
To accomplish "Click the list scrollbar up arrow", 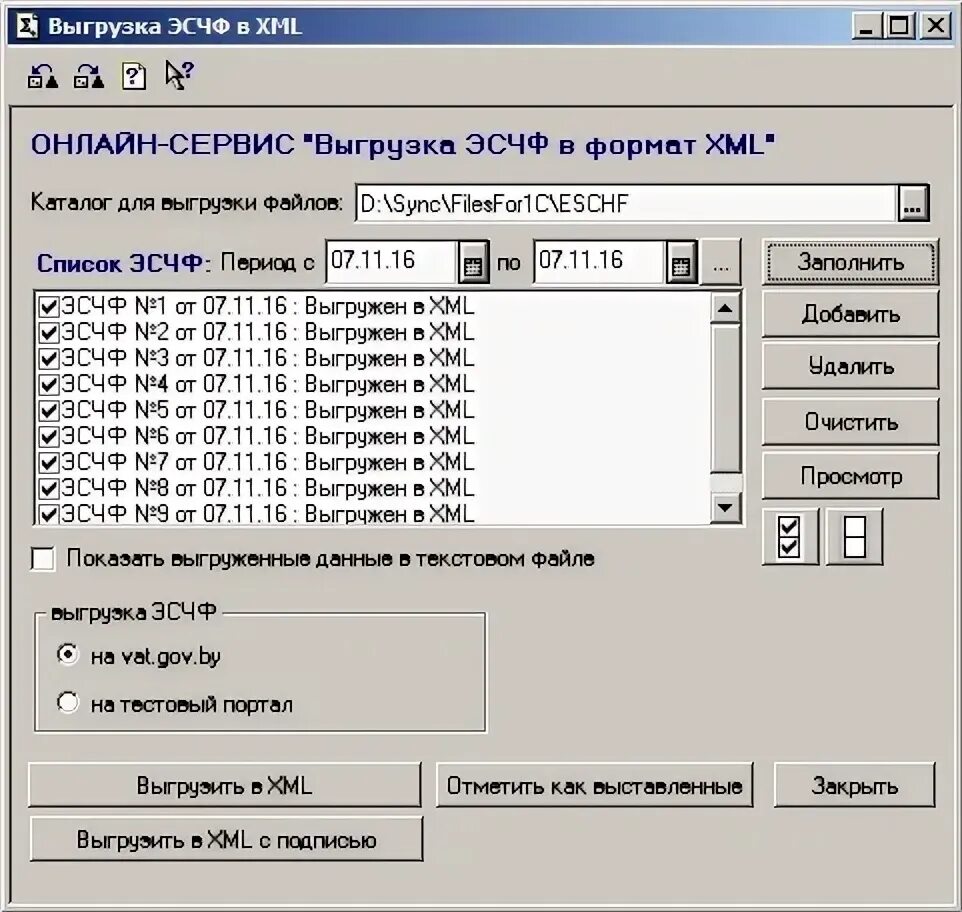I will [x=725, y=308].
